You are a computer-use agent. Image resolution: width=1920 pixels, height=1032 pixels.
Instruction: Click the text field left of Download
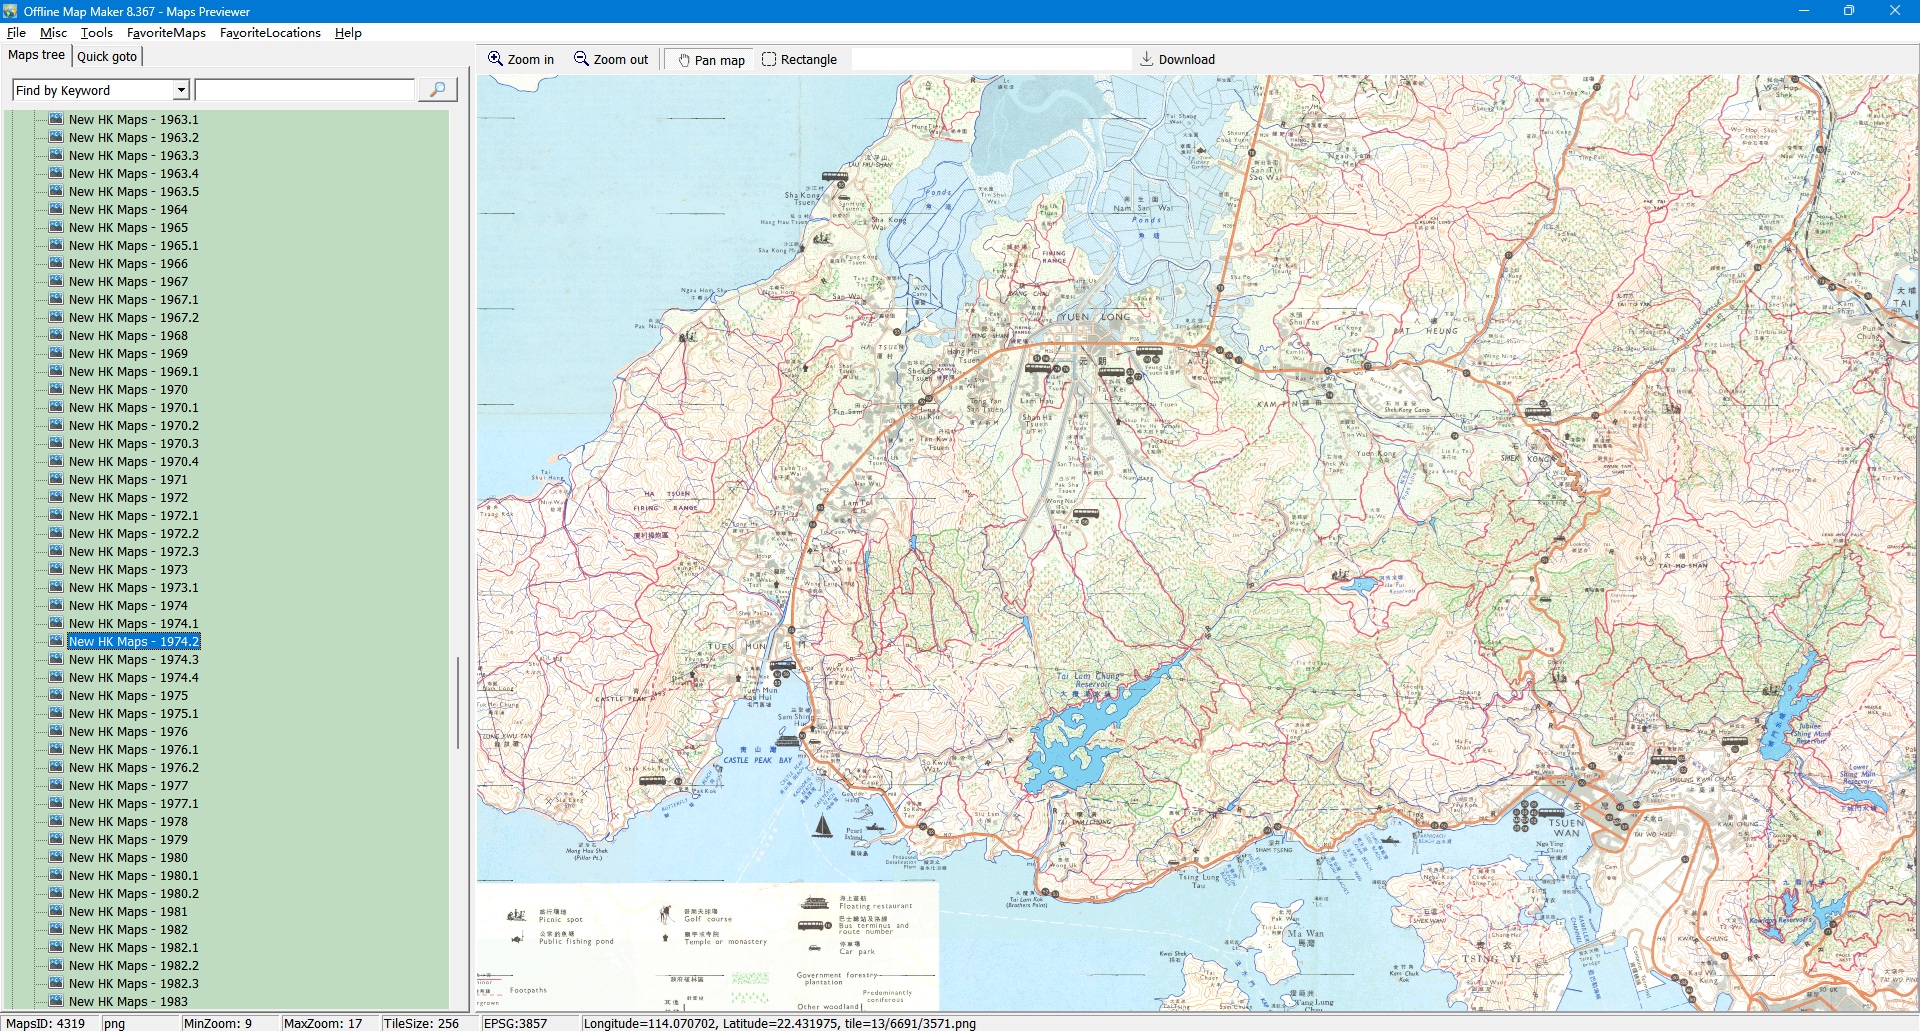[x=990, y=60]
